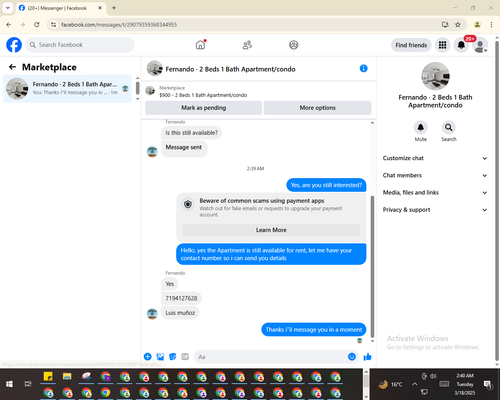Open the Notifications bell
Image resolution: width=500 pixels, height=400 pixels.
point(461,45)
